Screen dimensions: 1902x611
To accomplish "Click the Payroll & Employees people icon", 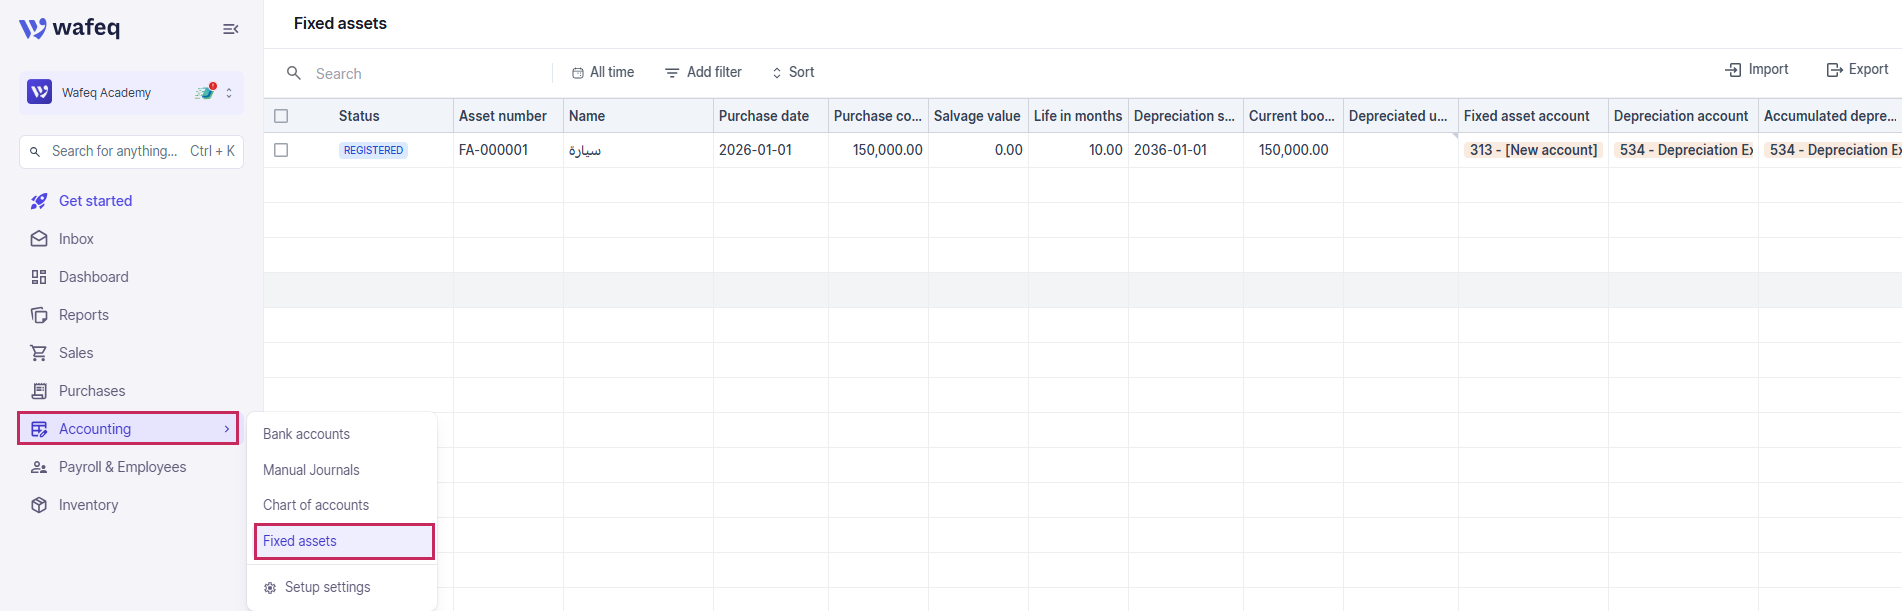I will tap(39, 467).
